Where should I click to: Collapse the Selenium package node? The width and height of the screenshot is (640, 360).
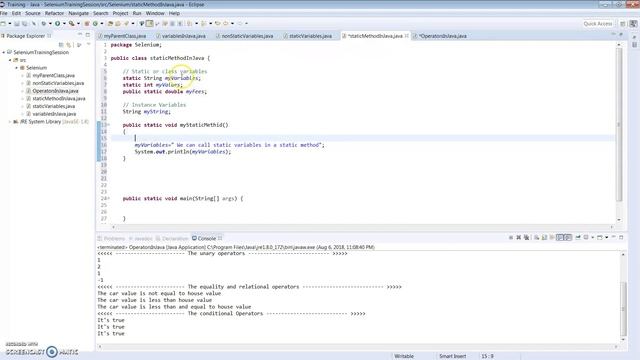[17, 68]
